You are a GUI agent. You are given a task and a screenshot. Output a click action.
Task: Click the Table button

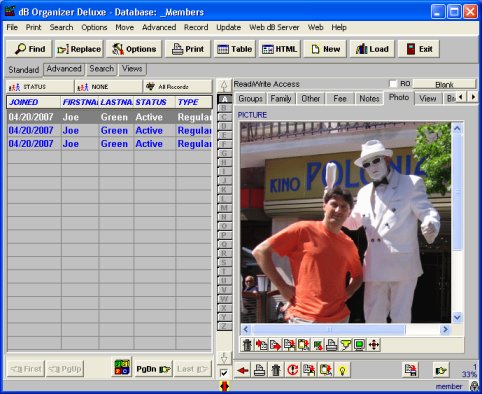(235, 49)
